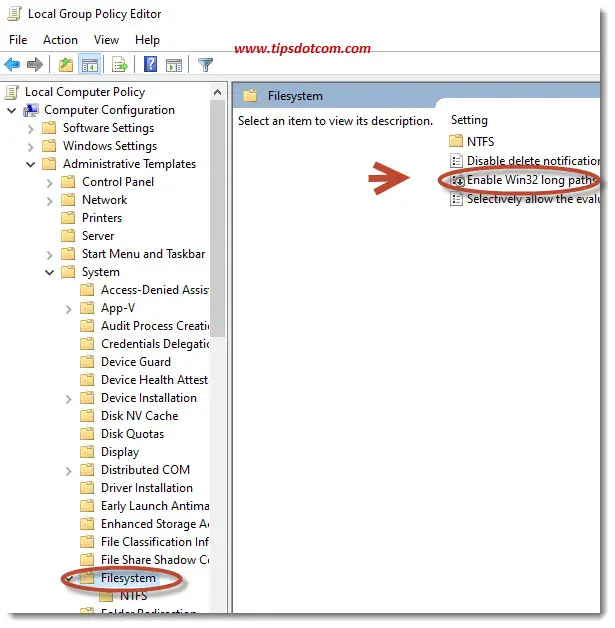Screen dimensions: 615x628
Task: Open the View menu
Action: 107,40
